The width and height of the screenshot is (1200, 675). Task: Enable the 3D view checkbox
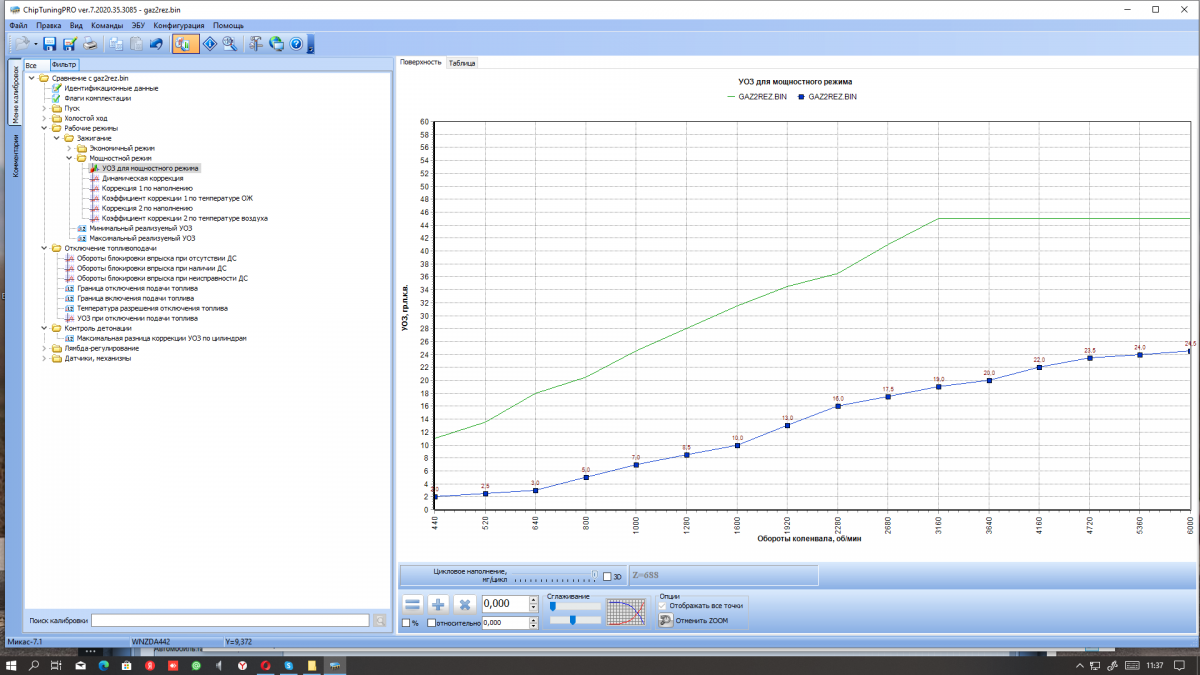(x=607, y=576)
